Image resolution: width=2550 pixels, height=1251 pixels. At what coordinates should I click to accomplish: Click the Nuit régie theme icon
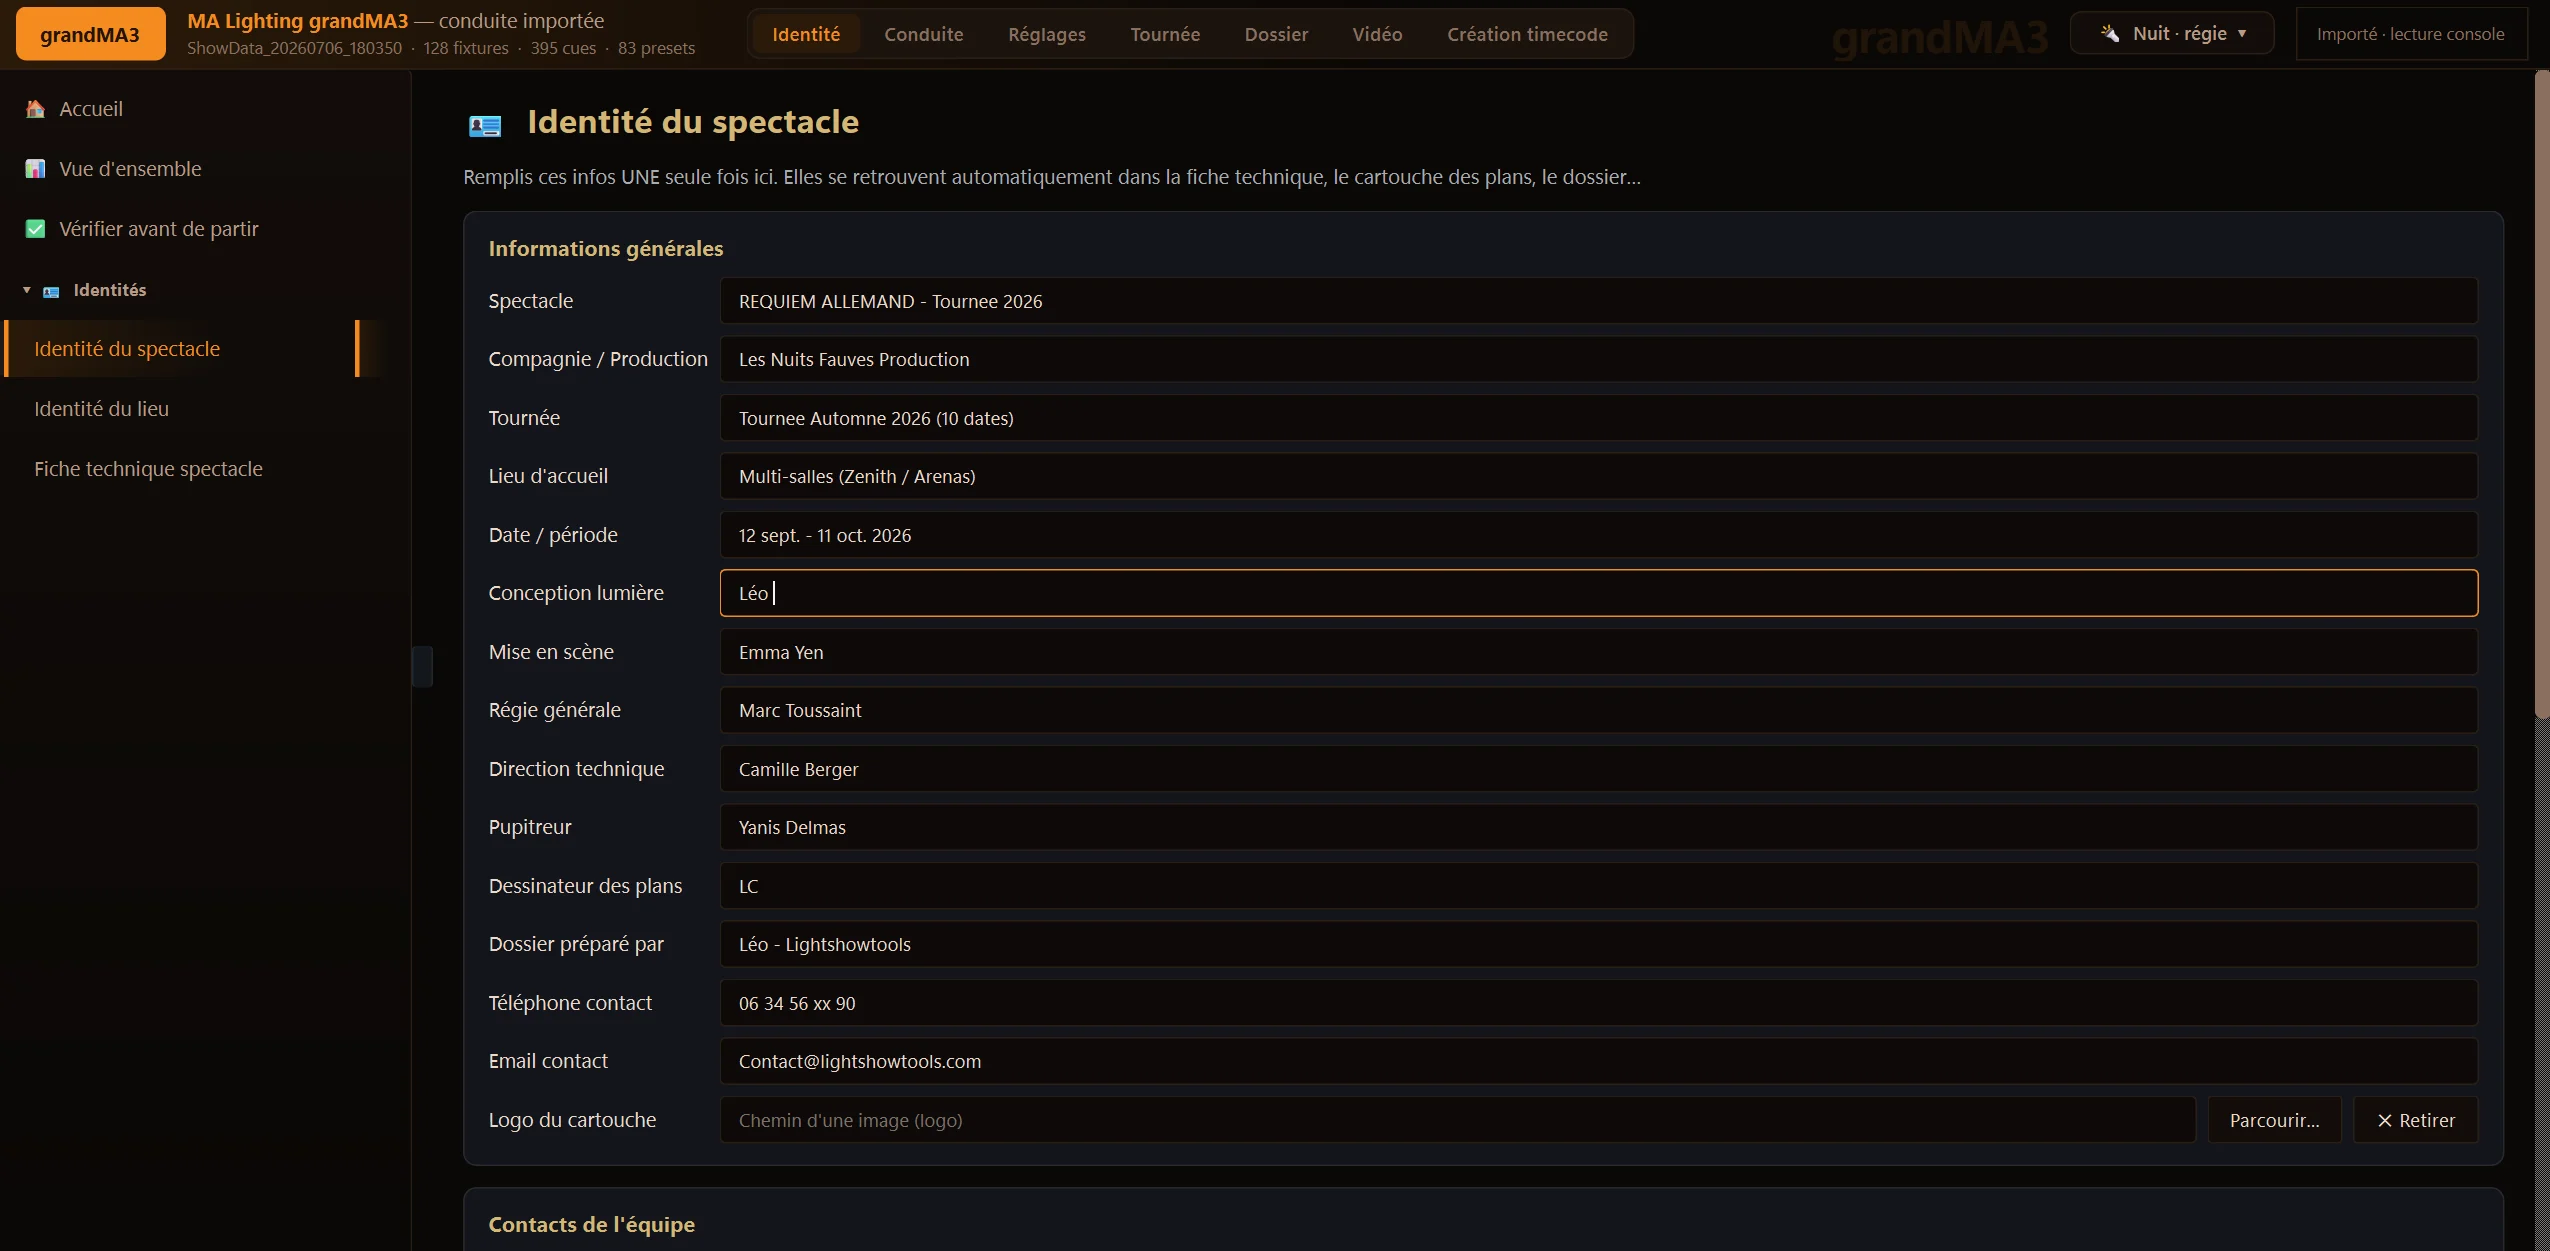pyautogui.click(x=2110, y=34)
